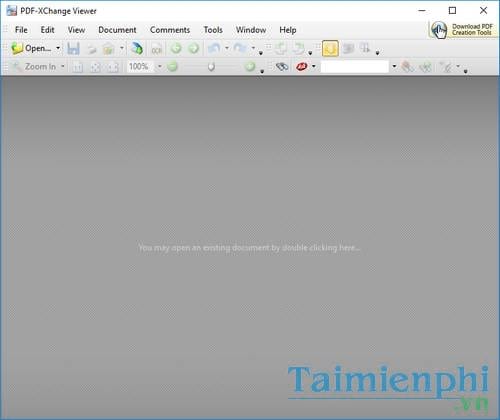The image size is (500, 420).
Task: Open the Comments menu
Action: (x=170, y=30)
